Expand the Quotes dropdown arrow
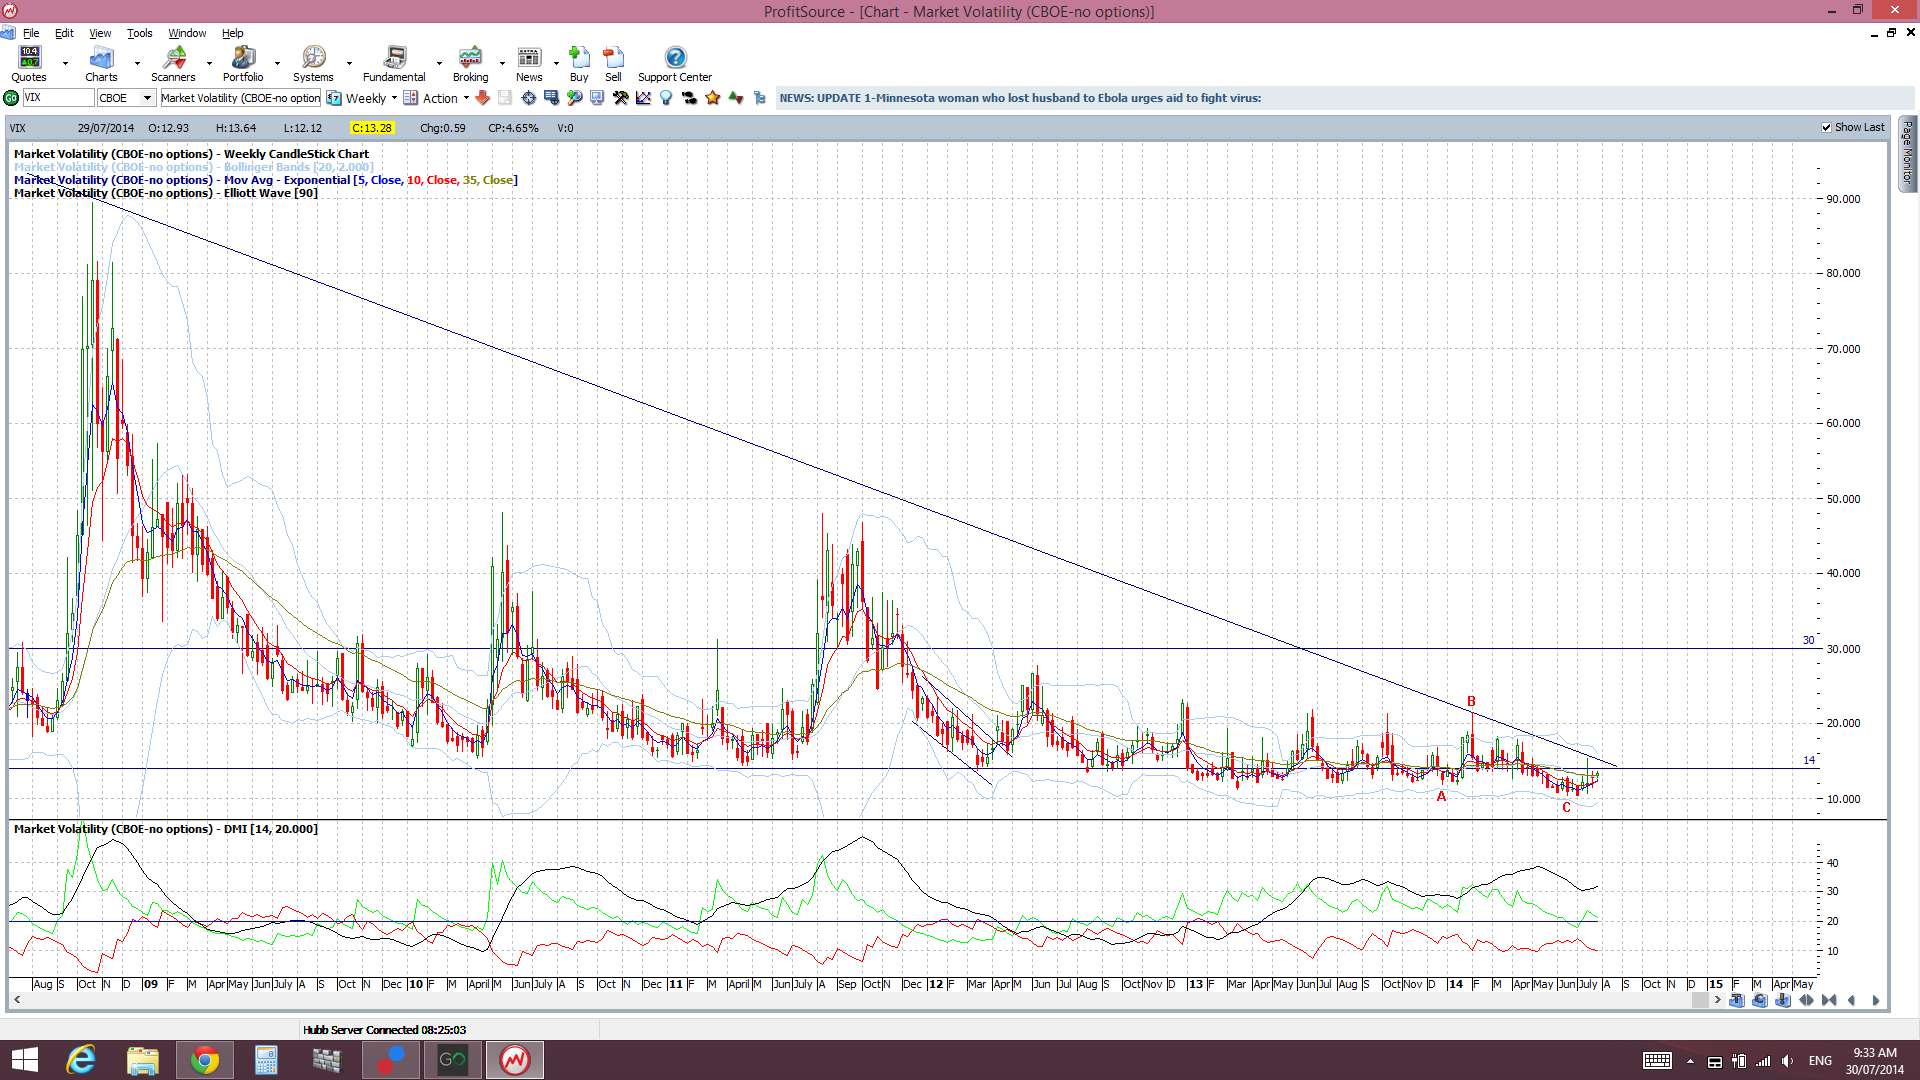1920x1080 pixels. [x=65, y=63]
